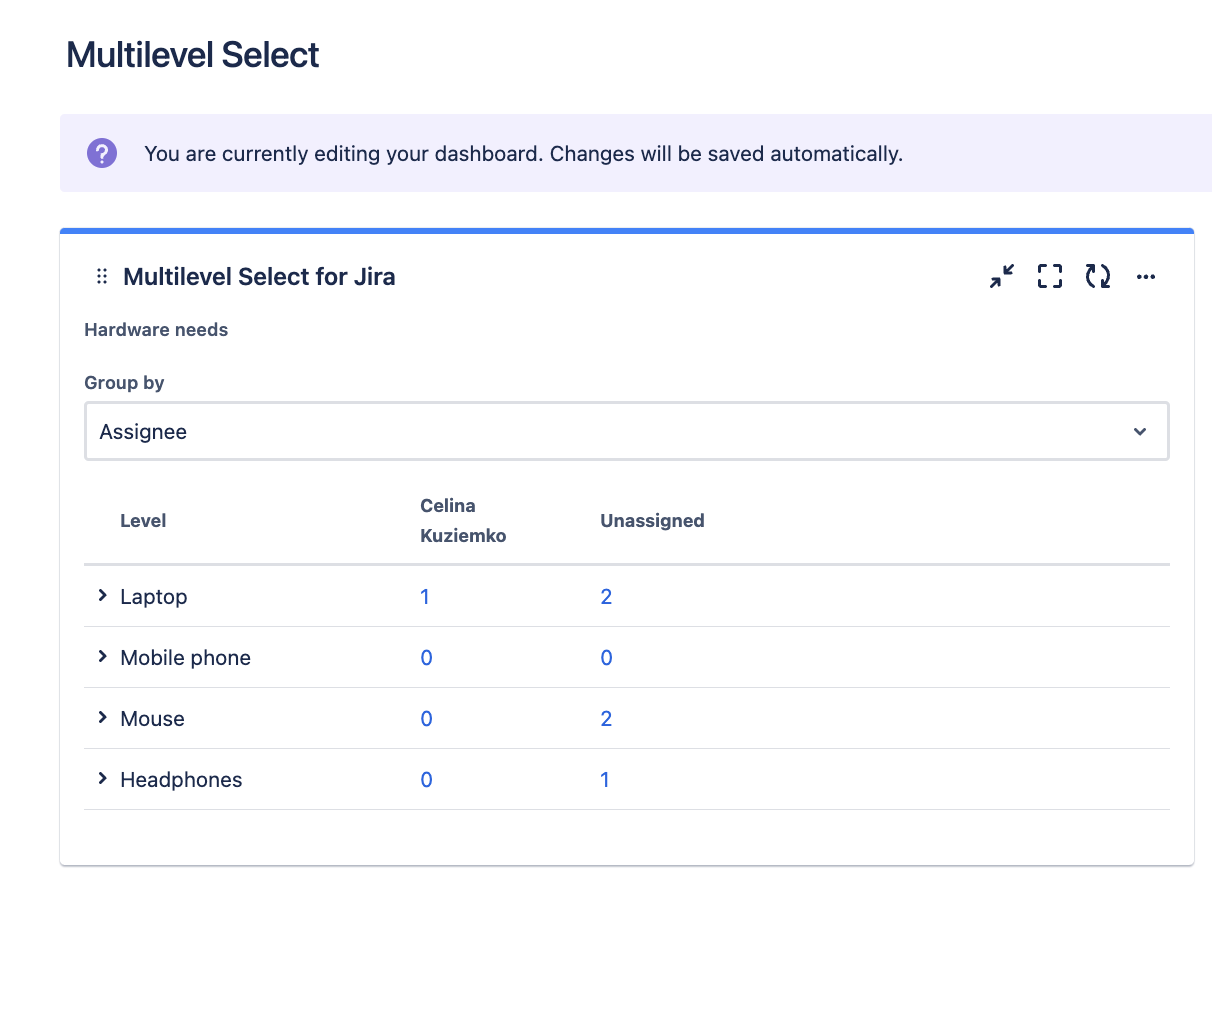Expand the Headphones row

(102, 778)
